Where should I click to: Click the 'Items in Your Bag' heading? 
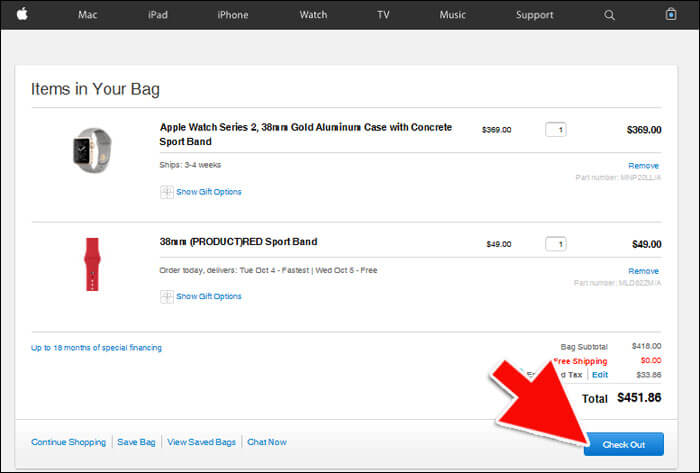(95, 89)
